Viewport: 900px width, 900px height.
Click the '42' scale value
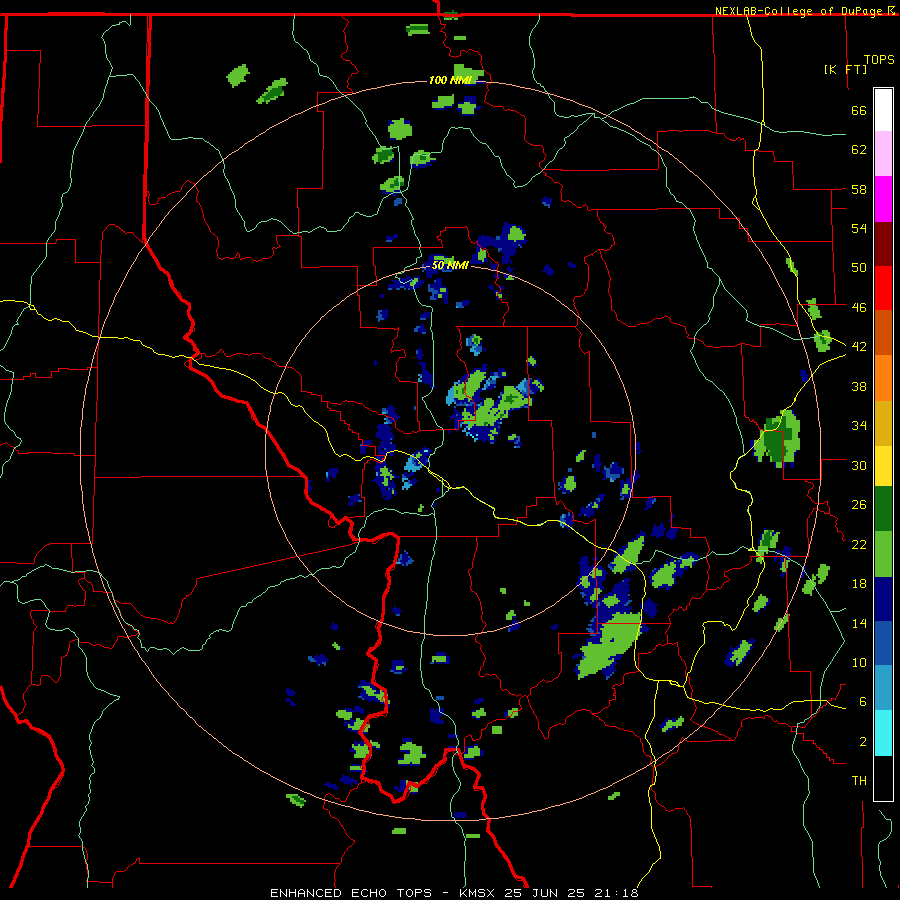(x=859, y=347)
